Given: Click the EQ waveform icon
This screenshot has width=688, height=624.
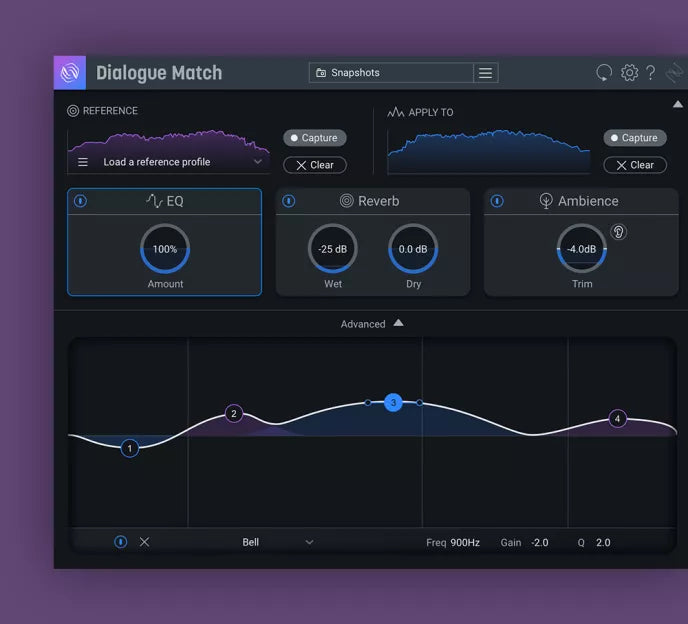Looking at the screenshot, I should [154, 201].
